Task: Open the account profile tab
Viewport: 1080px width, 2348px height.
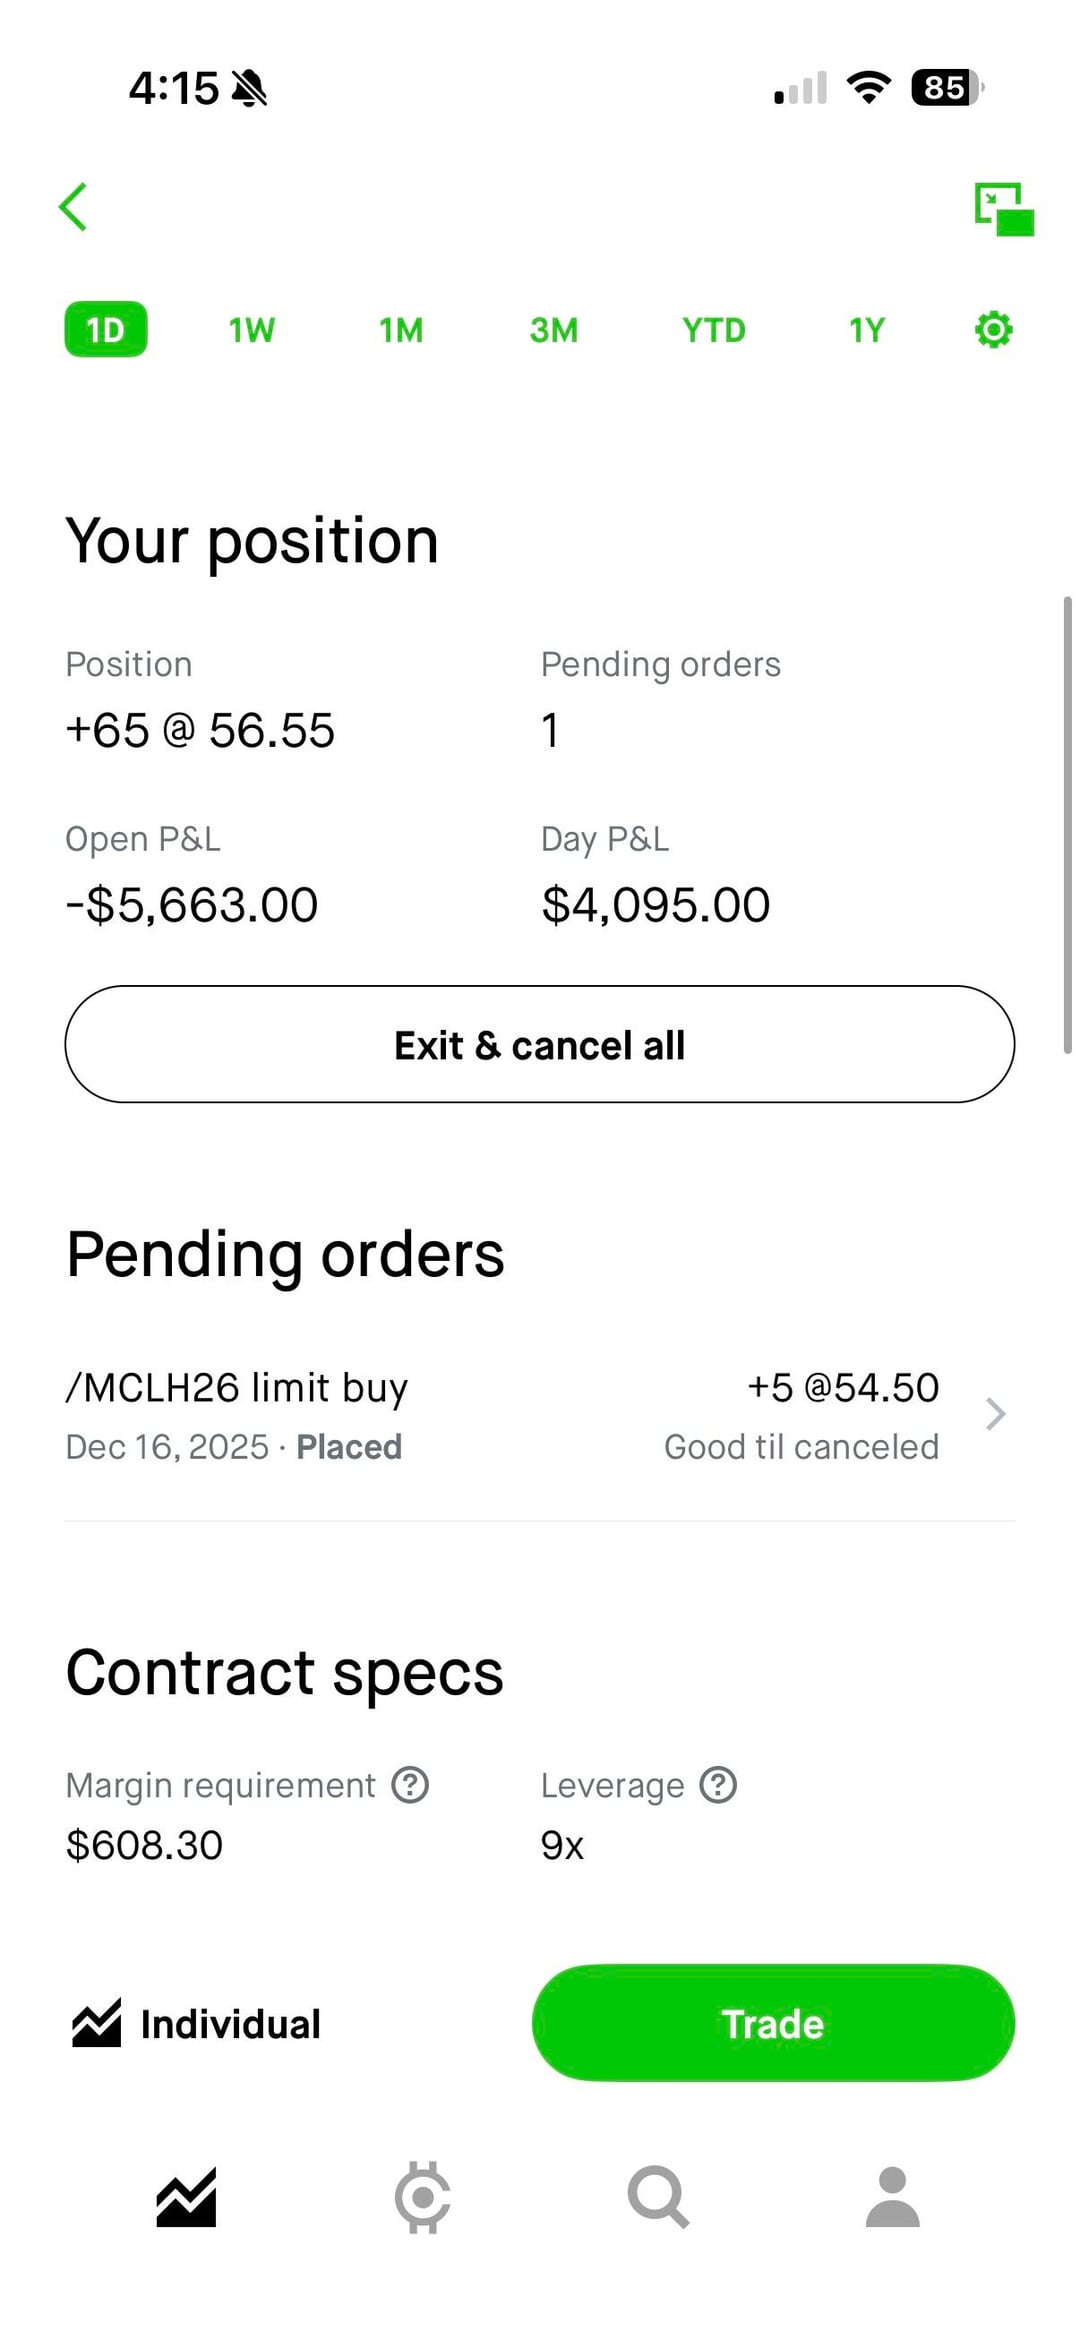Action: [892, 2198]
